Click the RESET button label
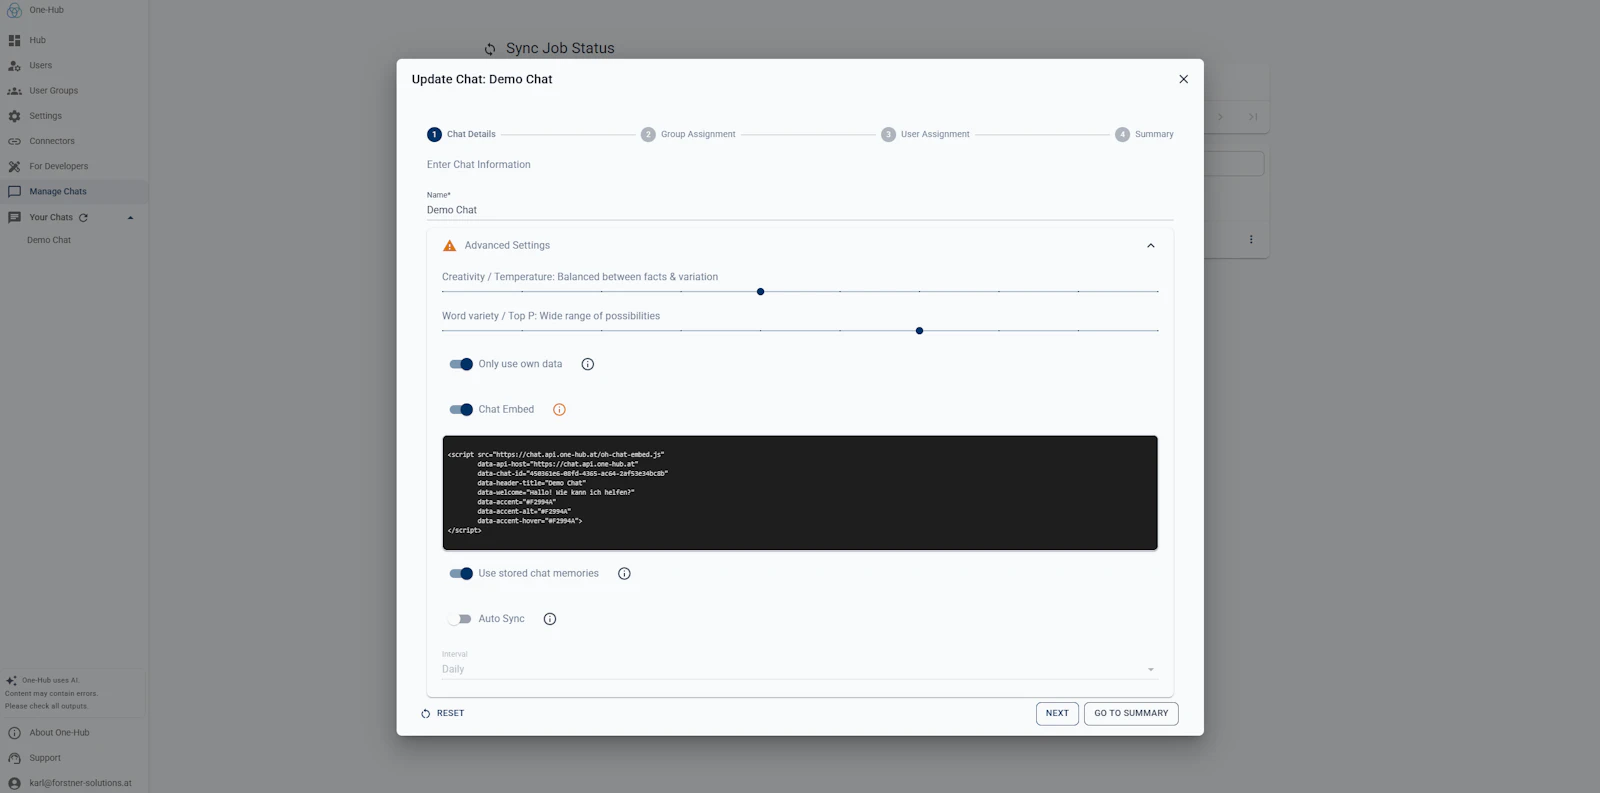Image resolution: width=1600 pixels, height=793 pixels. click(x=450, y=714)
